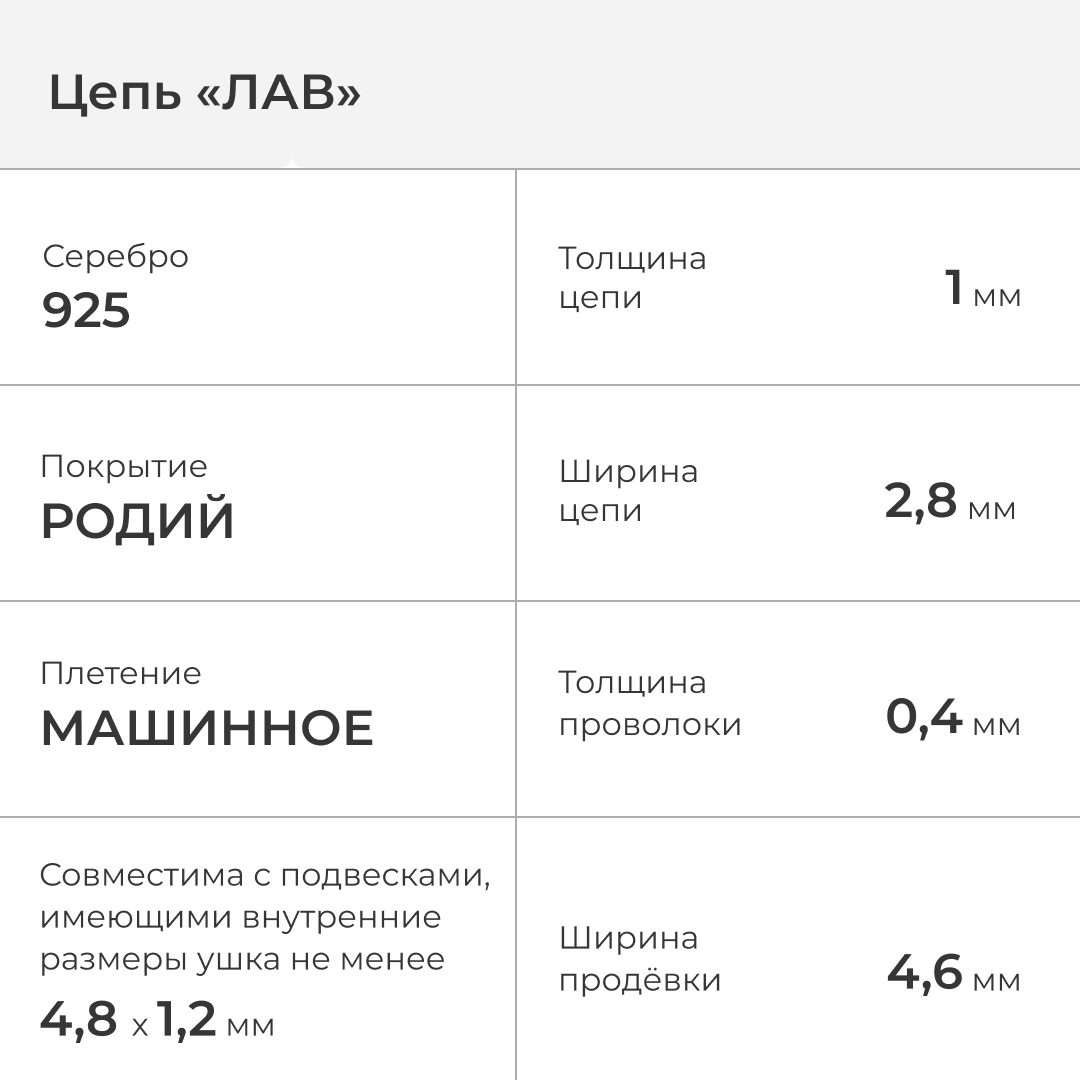1080x1080 pixels.
Task: Select the 1 мм chain thickness value
Action: pos(983,290)
